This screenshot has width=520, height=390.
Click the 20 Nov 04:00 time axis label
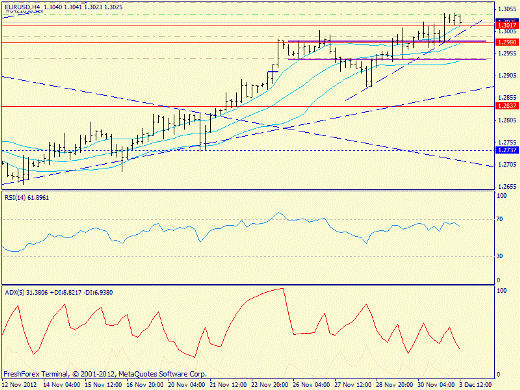(187, 384)
